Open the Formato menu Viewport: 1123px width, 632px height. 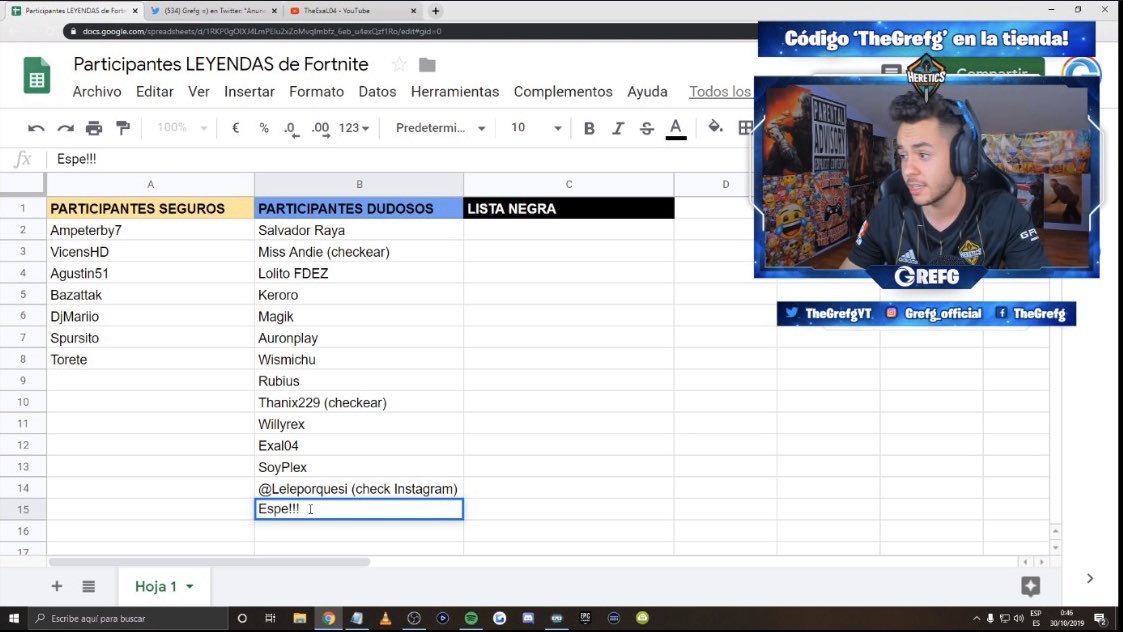pyautogui.click(x=317, y=92)
